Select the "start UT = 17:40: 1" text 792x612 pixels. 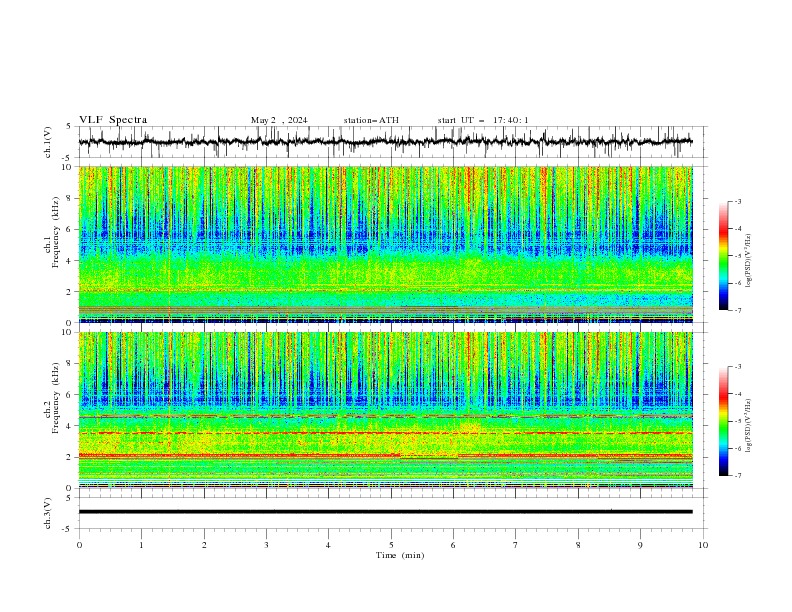click(483, 120)
